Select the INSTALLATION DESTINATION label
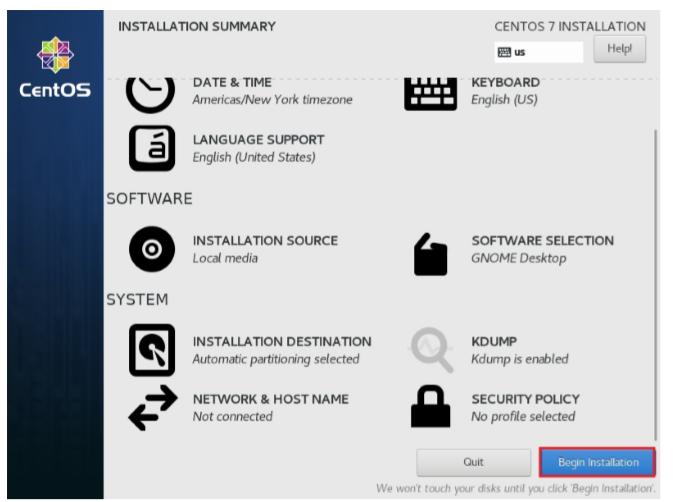The height and width of the screenshot is (502, 673). click(281, 342)
